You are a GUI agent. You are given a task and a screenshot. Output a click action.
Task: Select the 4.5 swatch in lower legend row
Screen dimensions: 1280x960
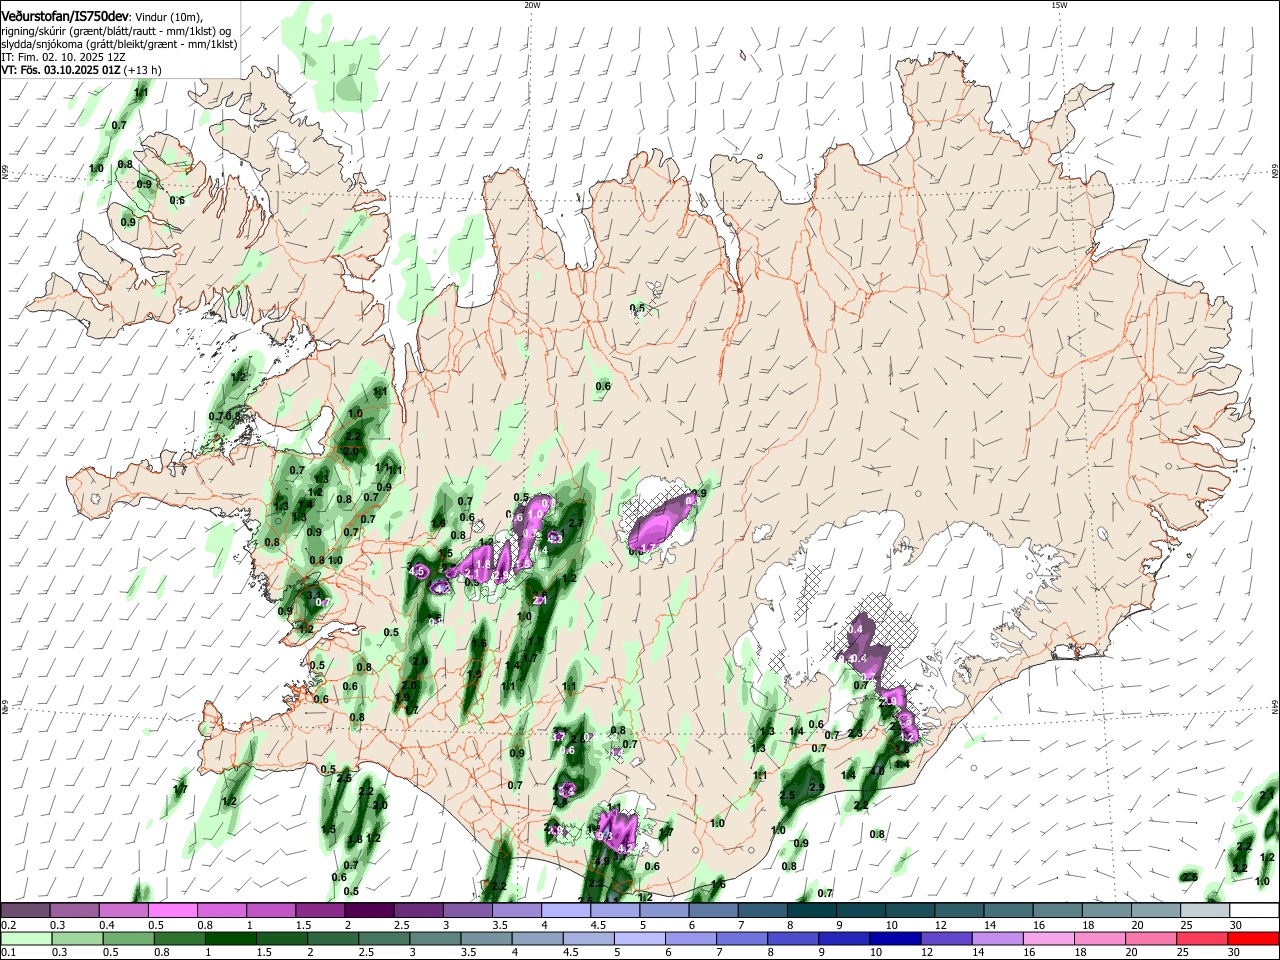589,938
